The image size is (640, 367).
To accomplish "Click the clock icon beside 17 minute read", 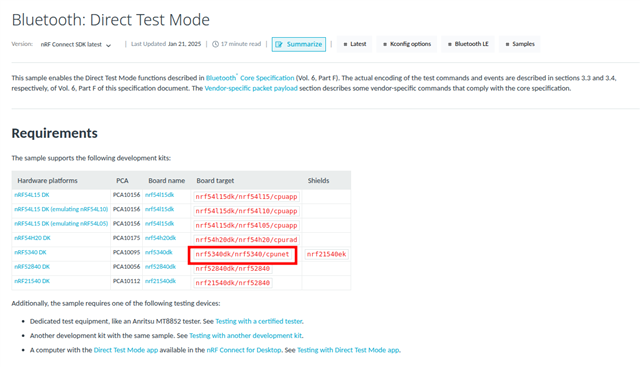I will click(x=215, y=44).
